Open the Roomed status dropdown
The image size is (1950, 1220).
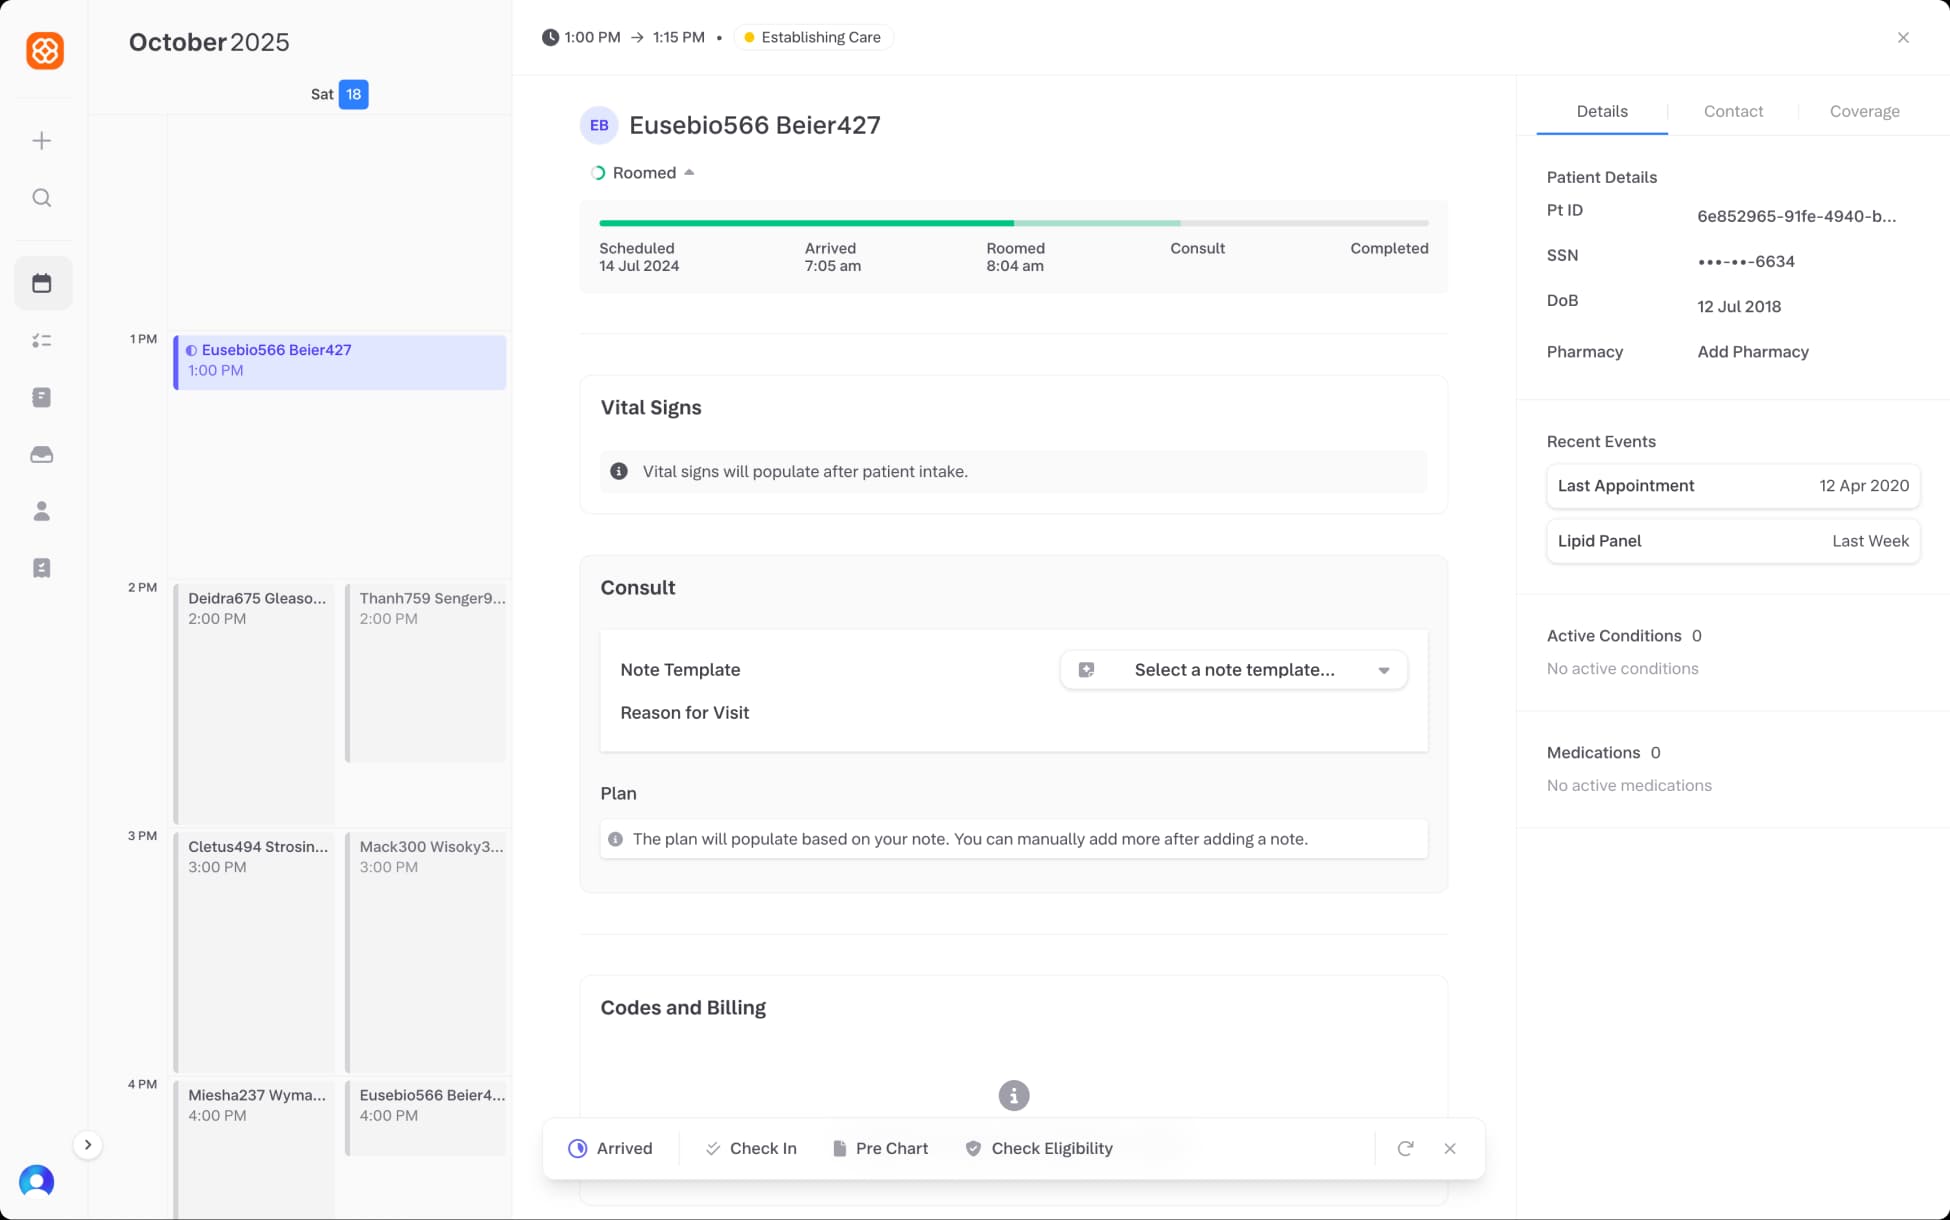point(644,173)
